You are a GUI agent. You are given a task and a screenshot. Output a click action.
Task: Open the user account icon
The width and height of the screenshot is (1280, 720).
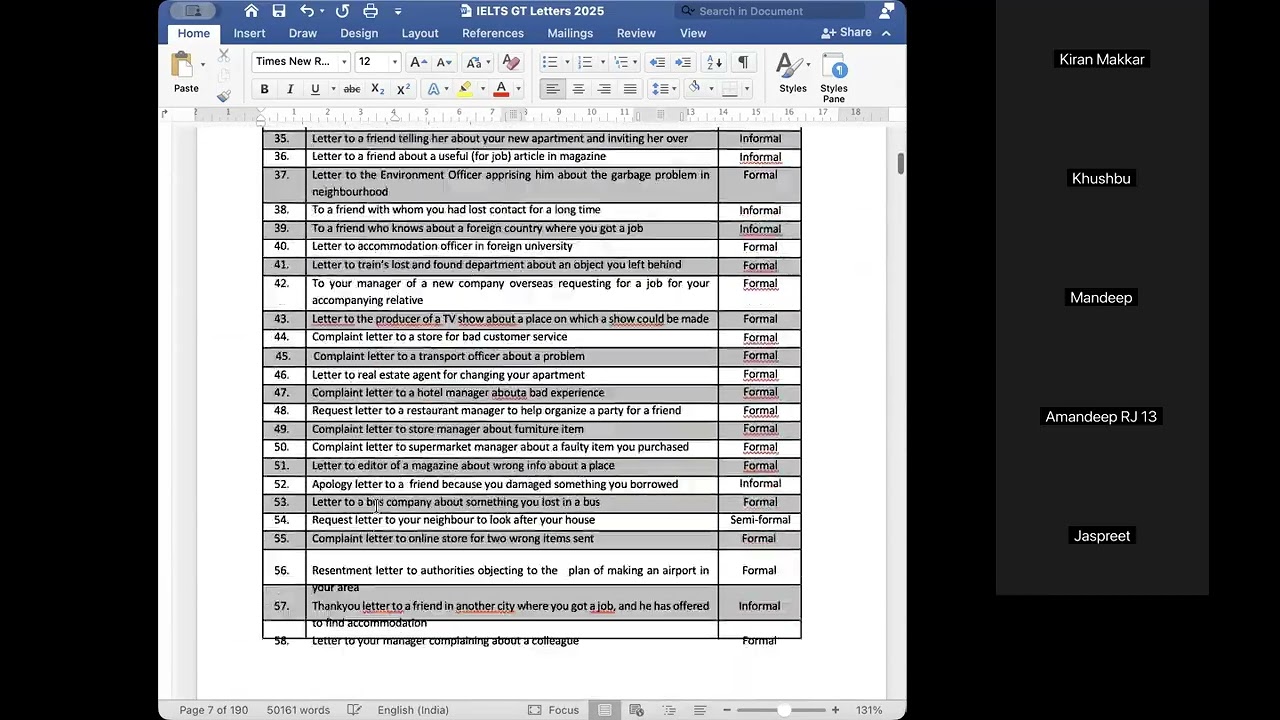coord(887,11)
